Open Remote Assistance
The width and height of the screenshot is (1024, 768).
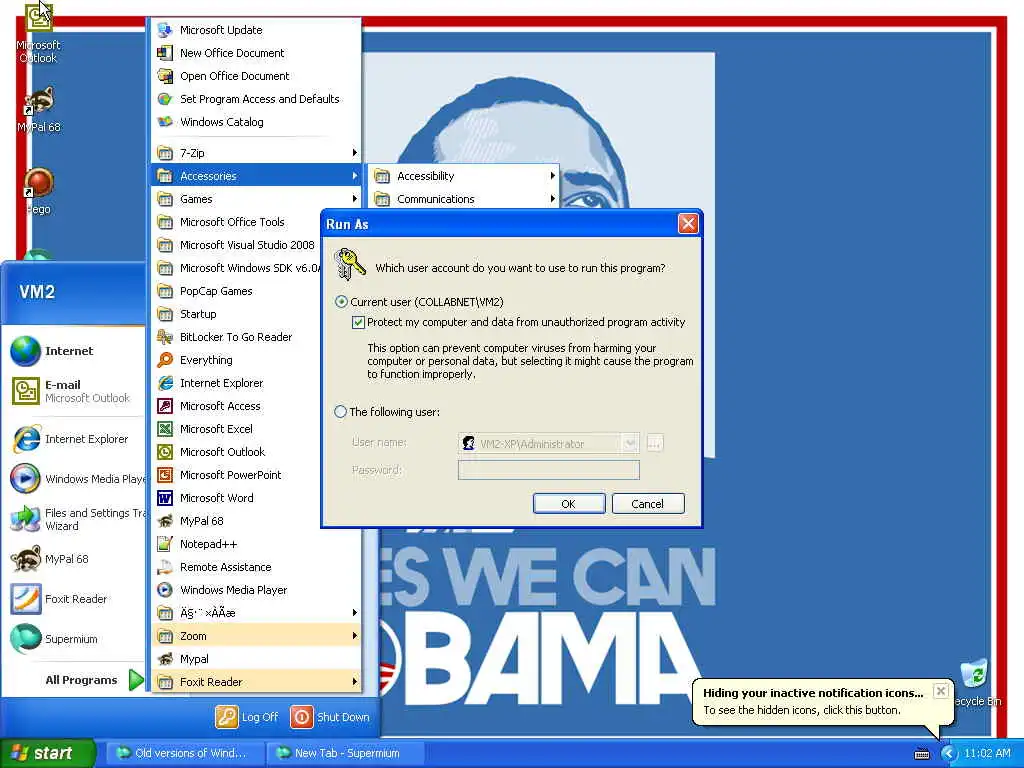256,567
